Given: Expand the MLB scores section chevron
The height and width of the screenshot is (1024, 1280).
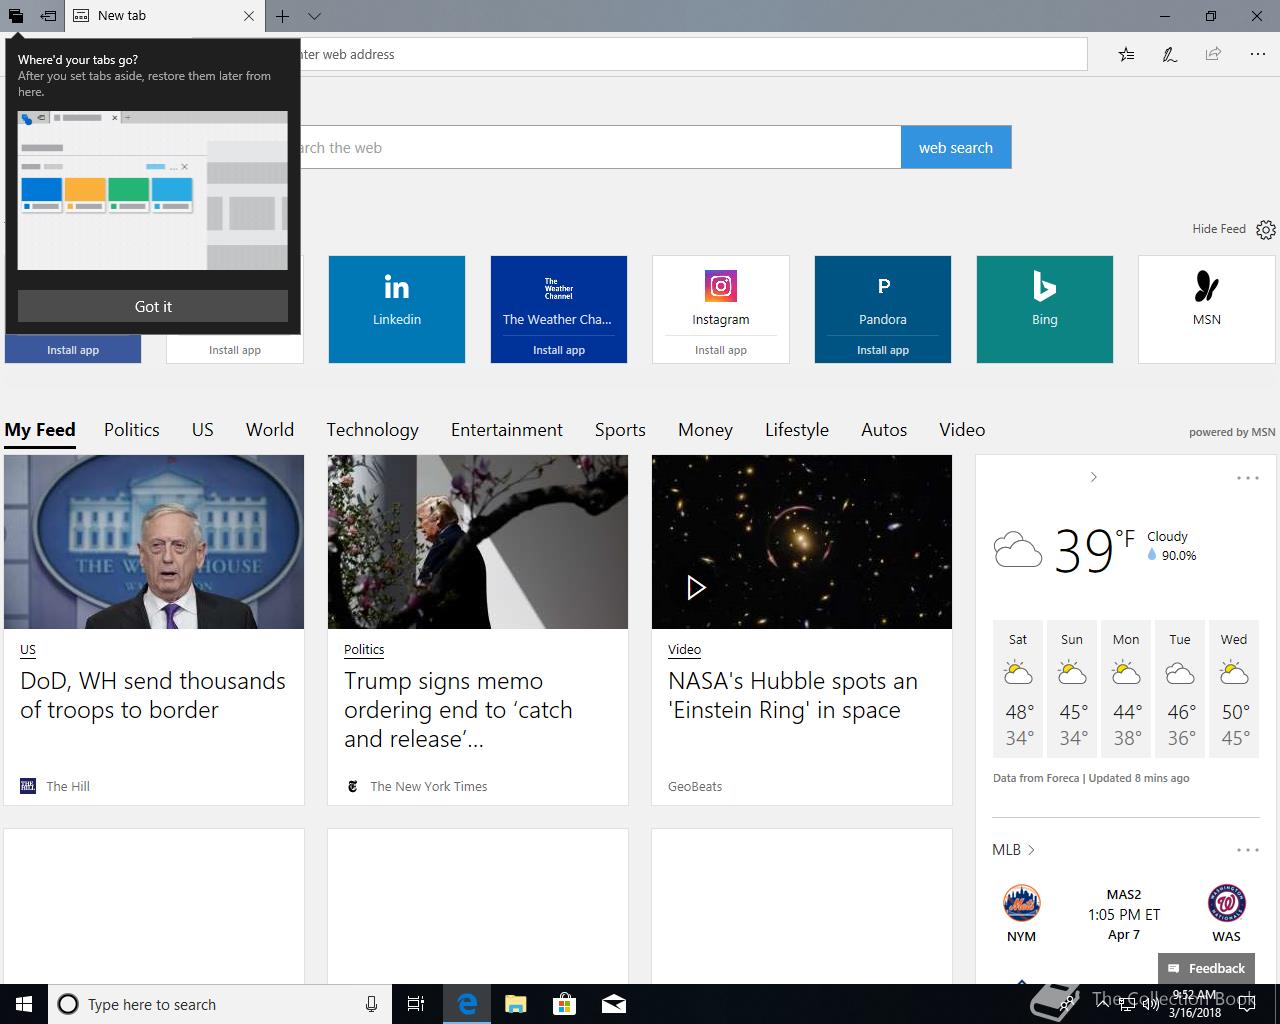Looking at the screenshot, I should click(x=1031, y=850).
